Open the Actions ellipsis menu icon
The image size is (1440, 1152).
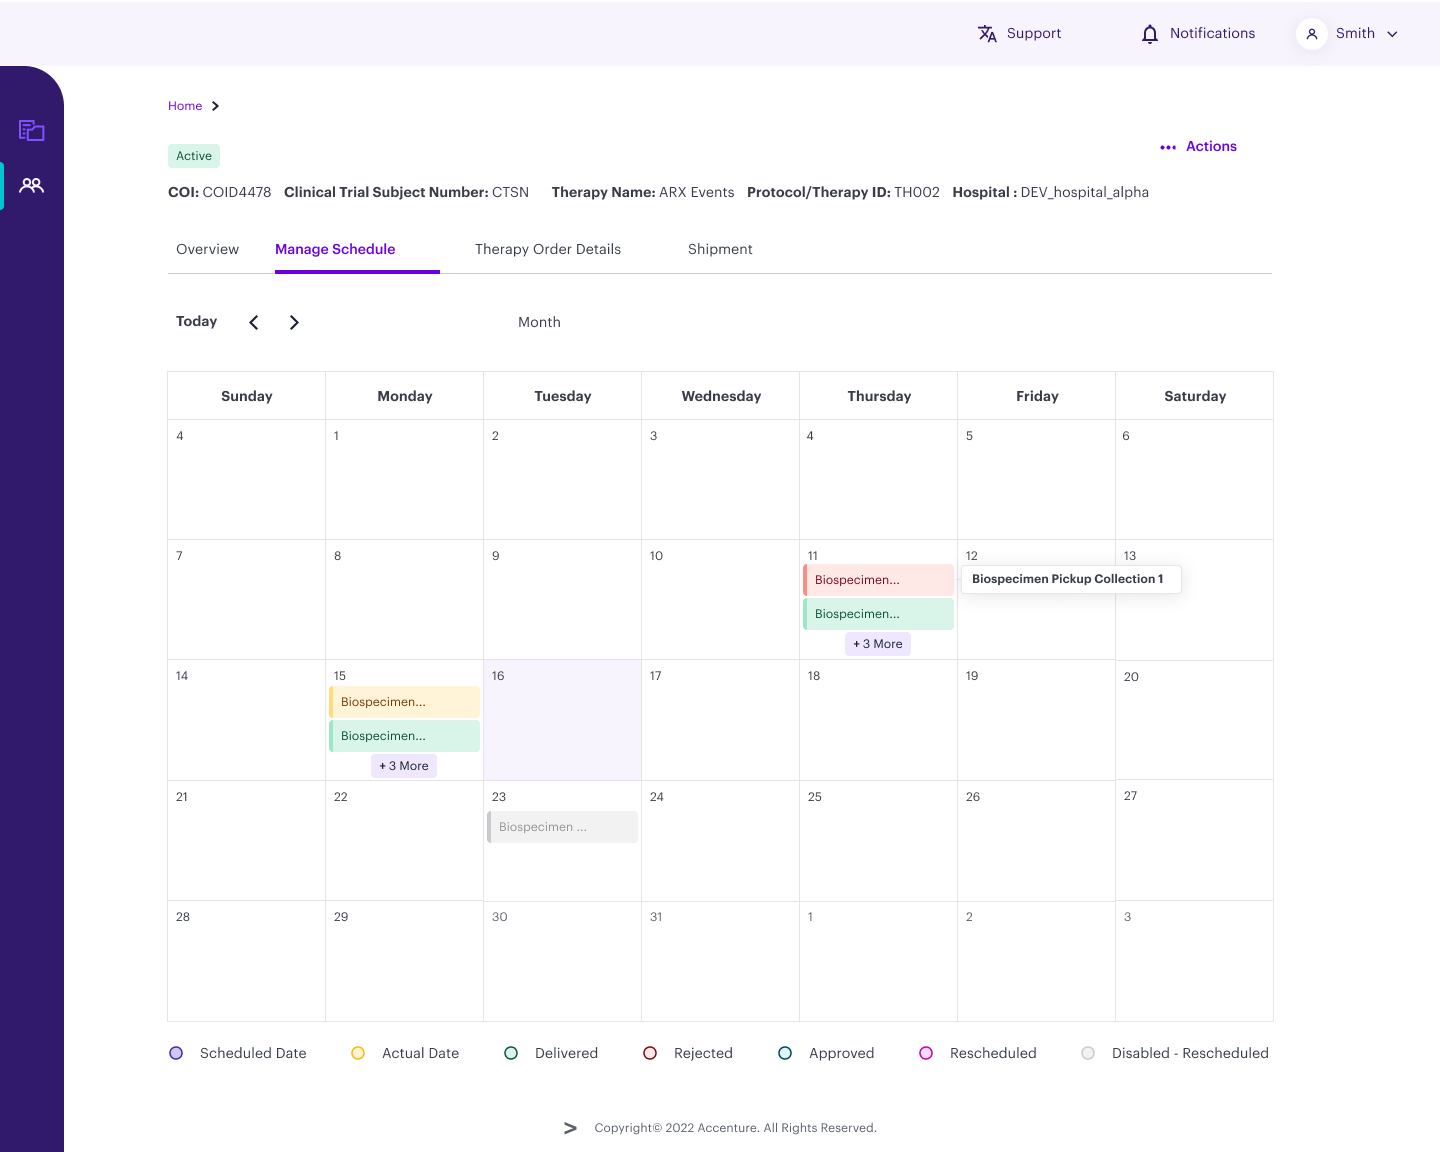point(1168,147)
